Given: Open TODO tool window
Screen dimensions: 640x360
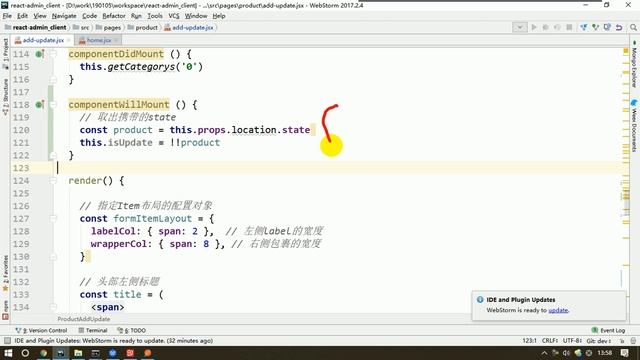Looking at the screenshot, I should 131,330.
